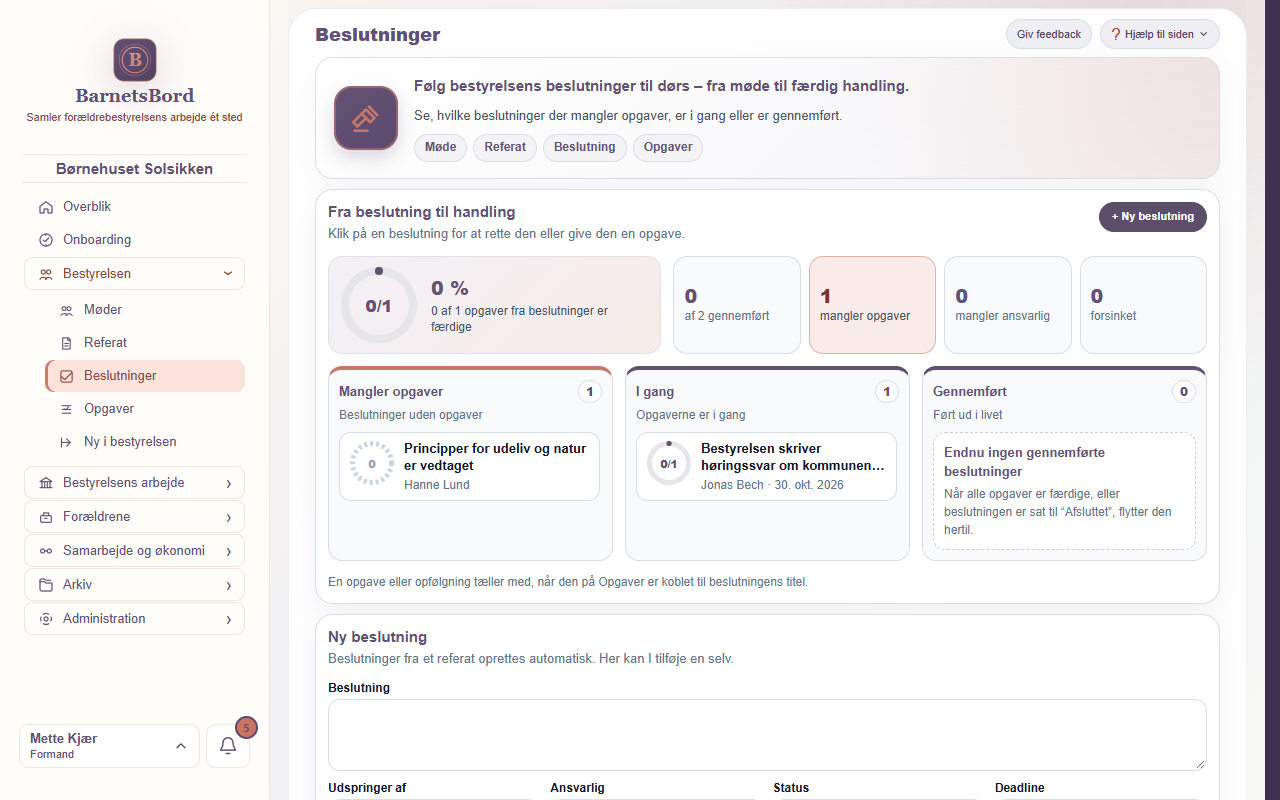Open the Mette Kjær user menu
This screenshot has width=1280, height=800.
point(109,746)
